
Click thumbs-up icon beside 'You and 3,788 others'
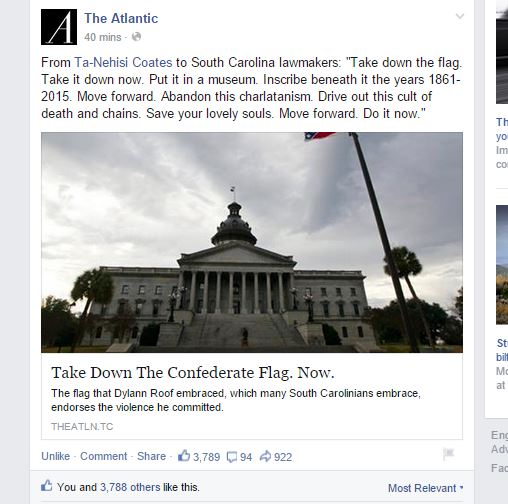tap(47, 486)
